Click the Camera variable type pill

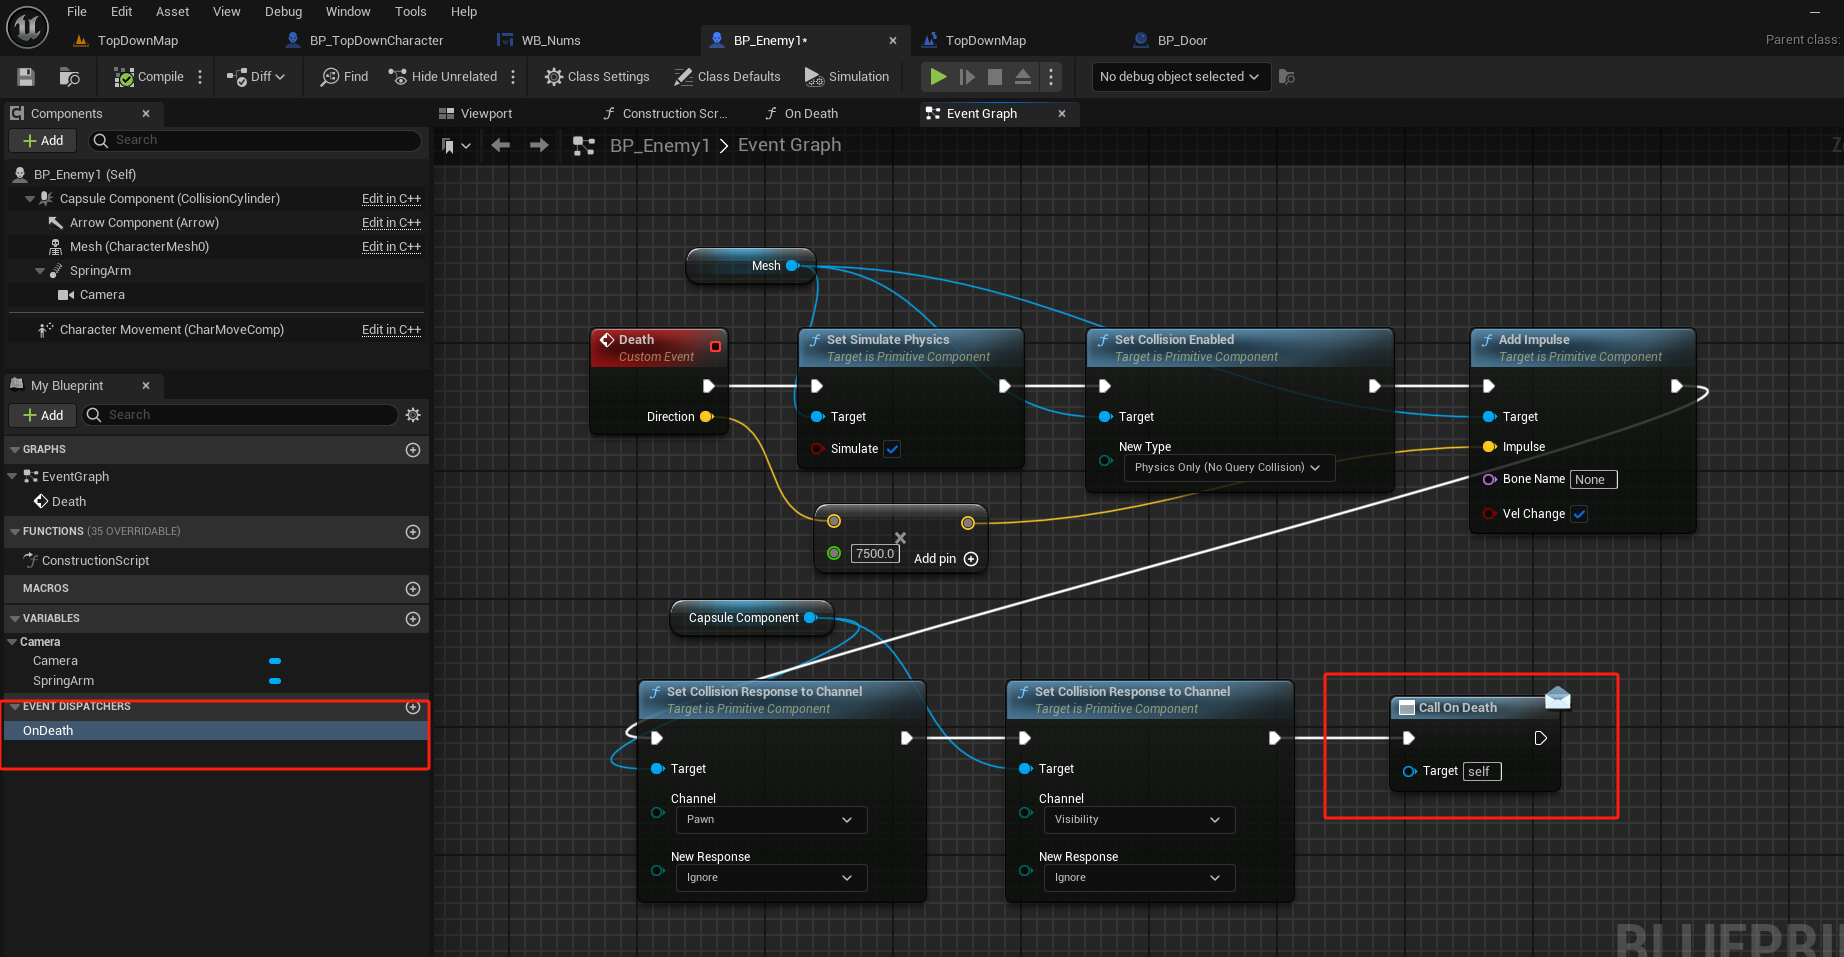tap(275, 661)
